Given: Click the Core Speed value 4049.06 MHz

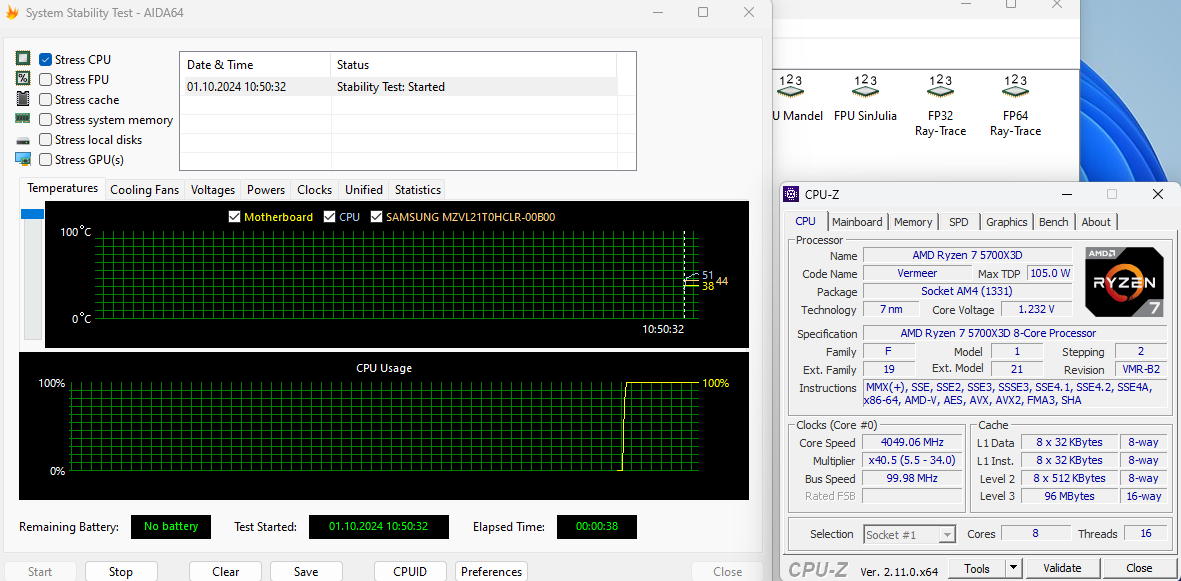Looking at the screenshot, I should click(912, 442).
